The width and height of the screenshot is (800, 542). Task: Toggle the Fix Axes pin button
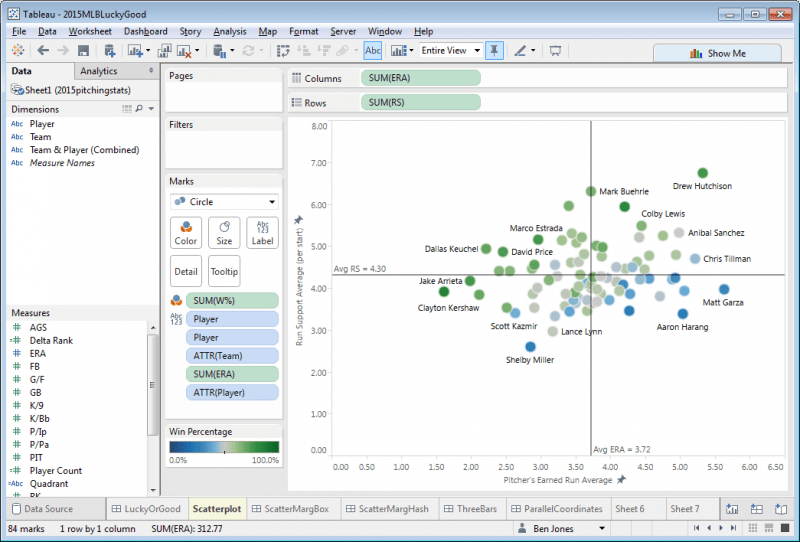pyautogui.click(x=494, y=50)
